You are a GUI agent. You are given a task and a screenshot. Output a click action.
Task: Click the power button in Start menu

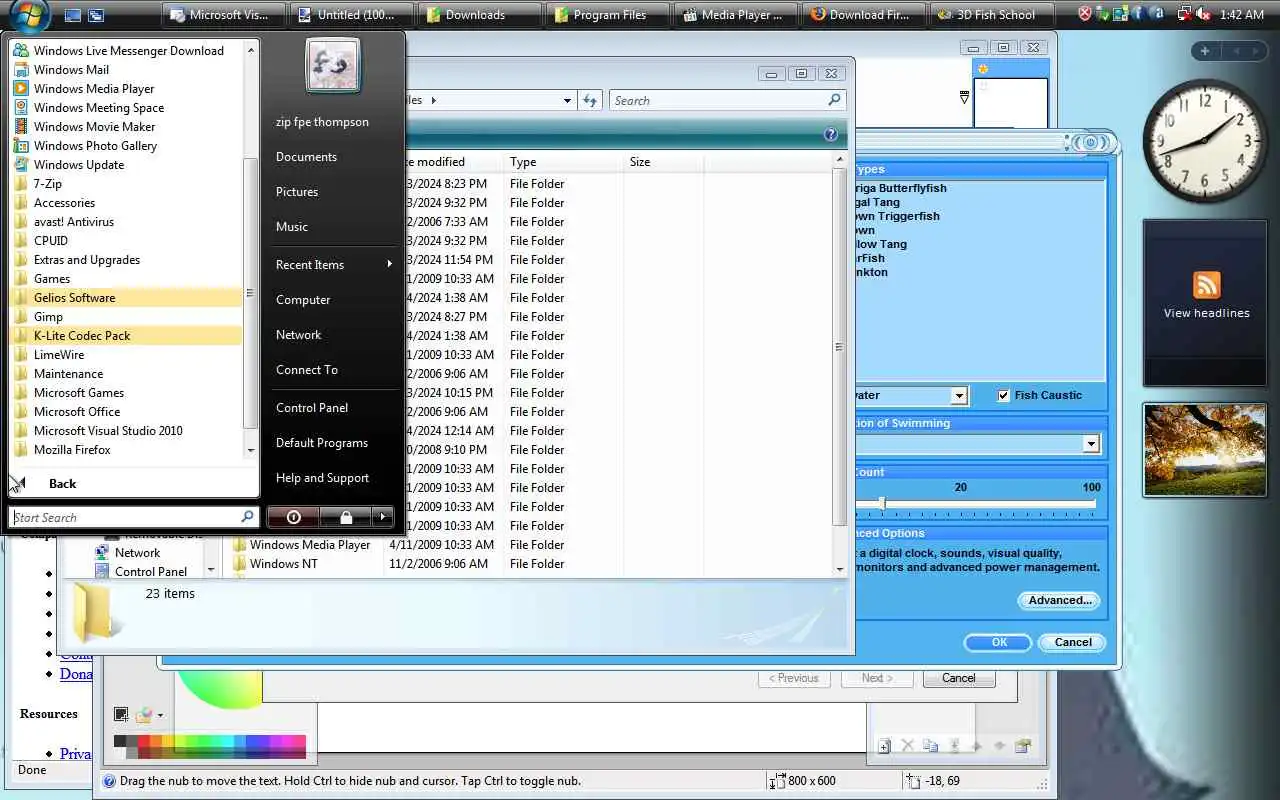tap(293, 517)
